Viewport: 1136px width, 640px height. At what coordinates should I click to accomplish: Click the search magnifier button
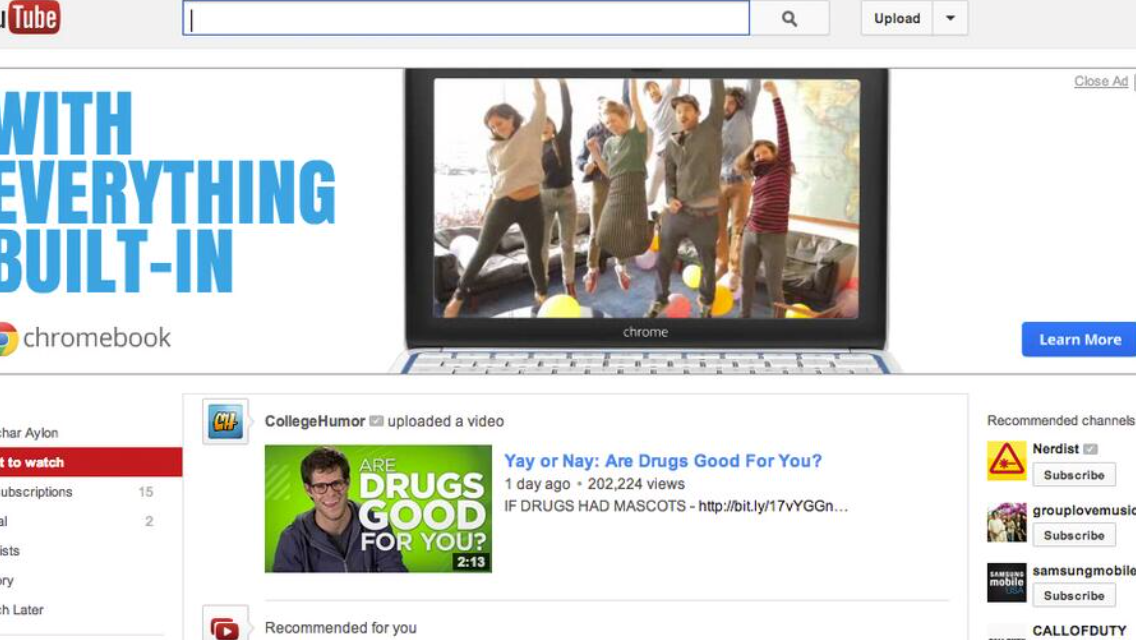[789, 19]
